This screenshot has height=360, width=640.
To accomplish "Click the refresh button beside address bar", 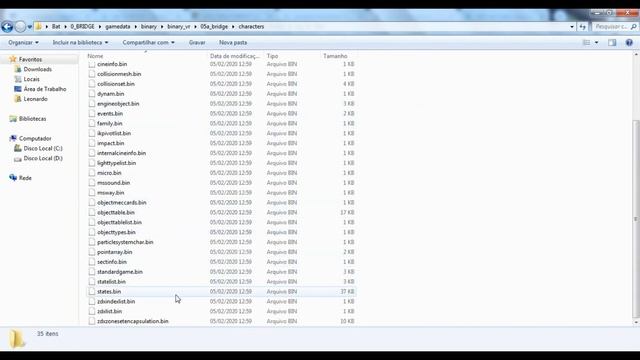I will tap(582, 27).
